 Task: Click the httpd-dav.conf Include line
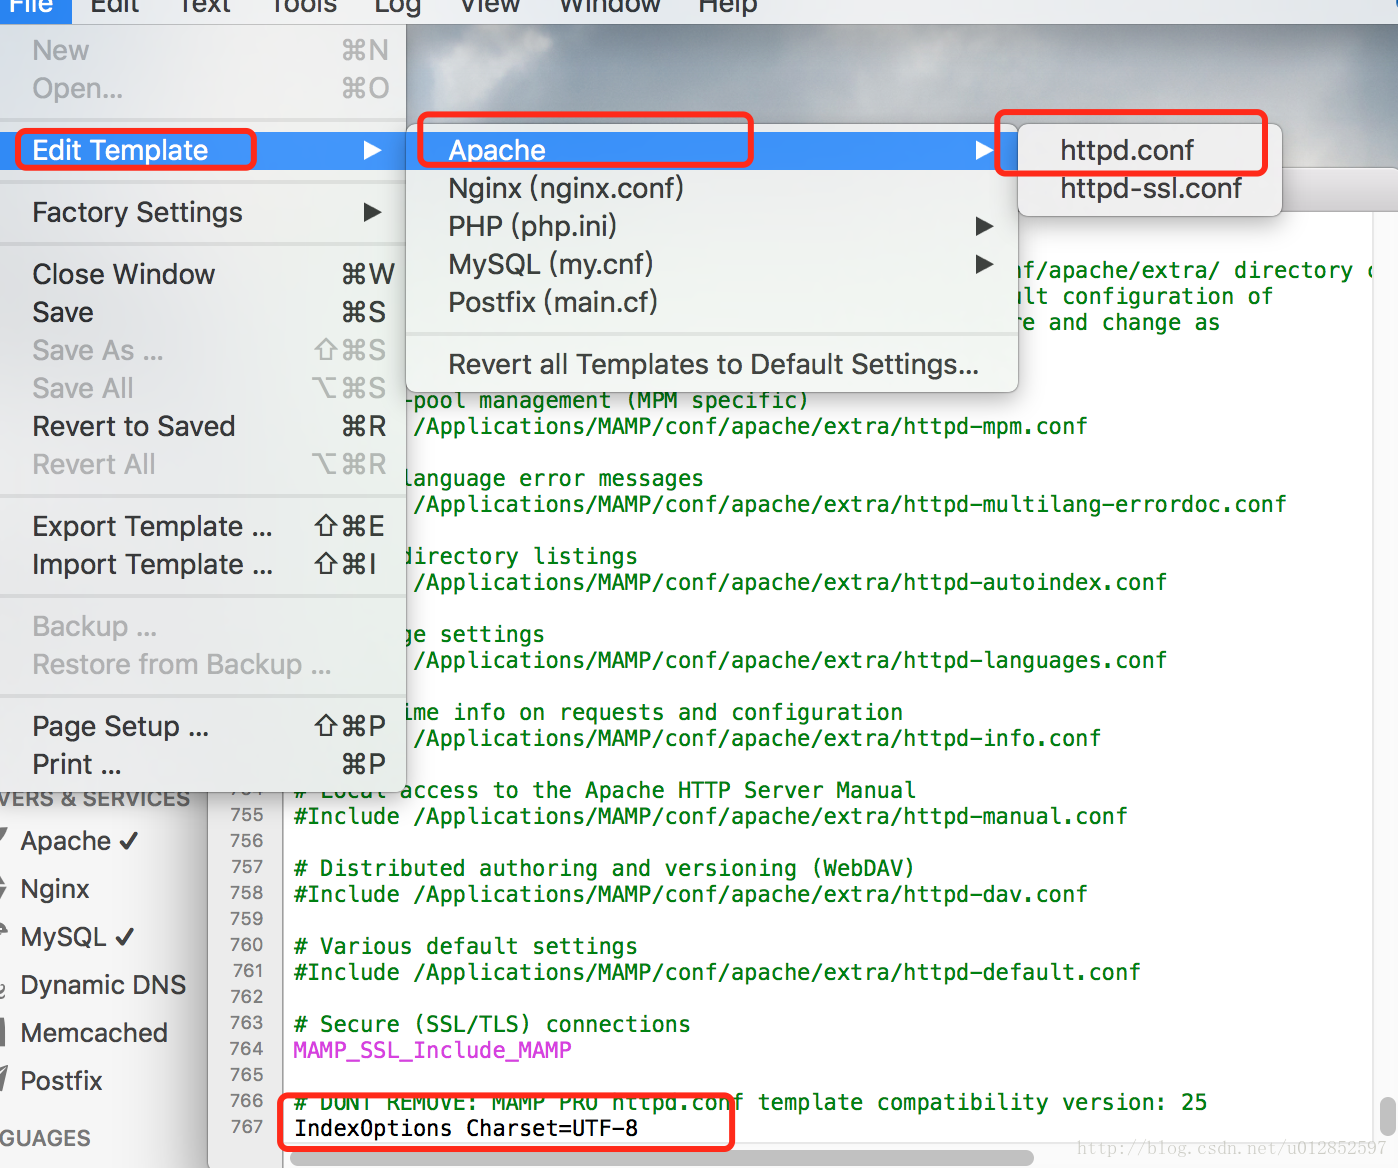tap(690, 894)
